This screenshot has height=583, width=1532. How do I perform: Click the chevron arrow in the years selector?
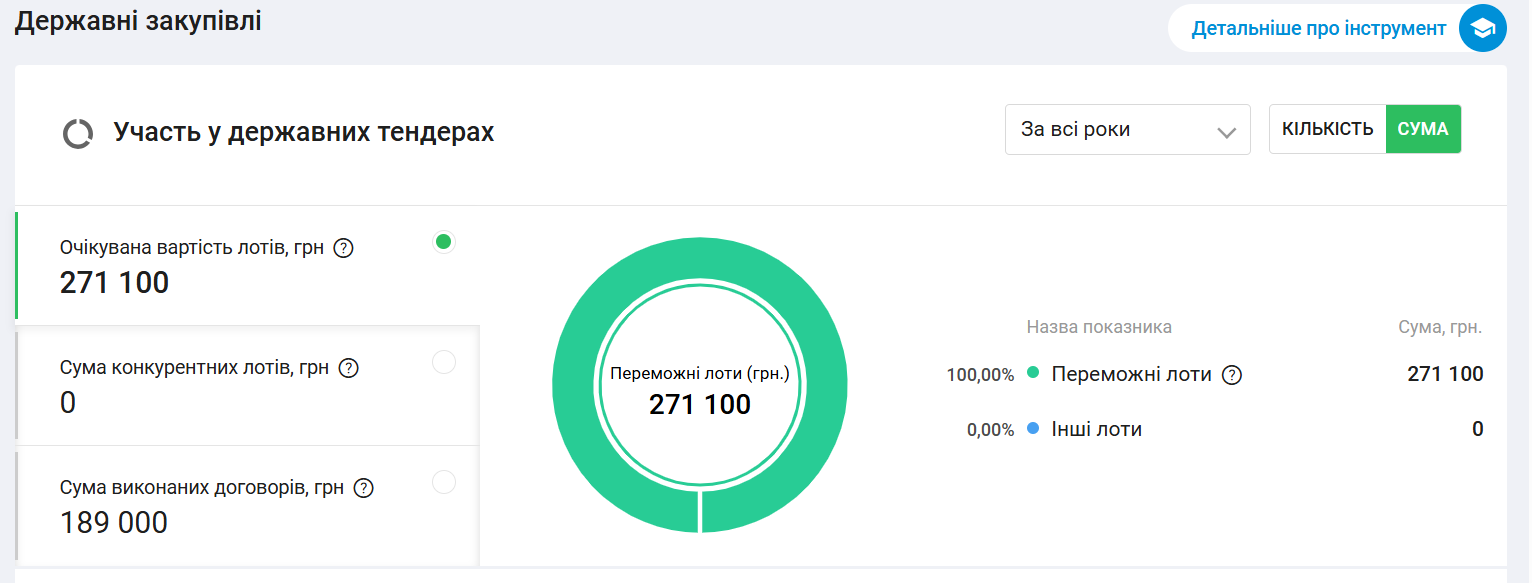(1227, 132)
